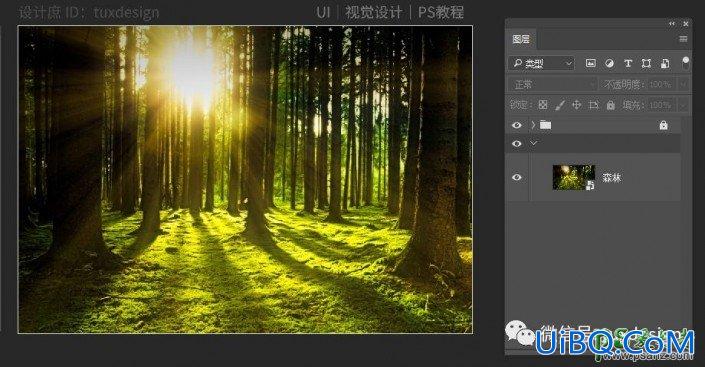
Task: Click the lock icon on the group row
Action: tap(663, 125)
